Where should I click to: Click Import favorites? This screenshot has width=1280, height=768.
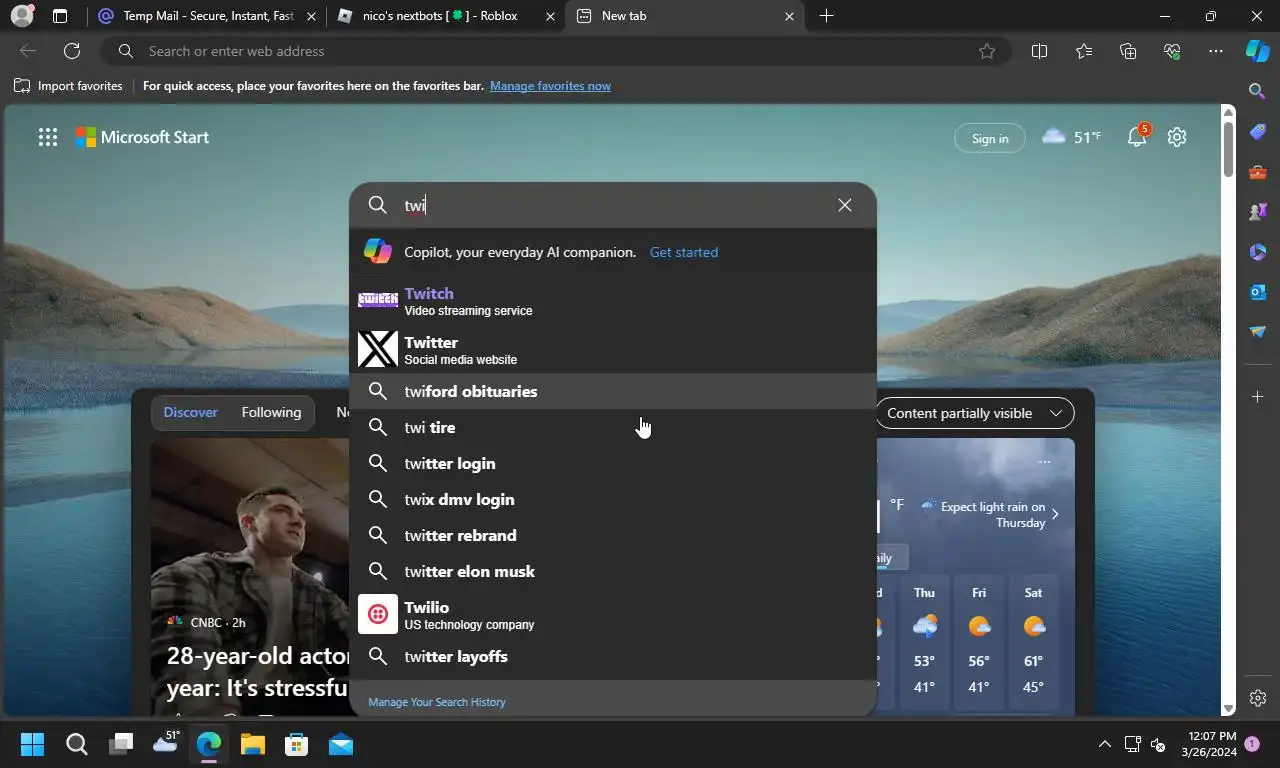pos(68,86)
